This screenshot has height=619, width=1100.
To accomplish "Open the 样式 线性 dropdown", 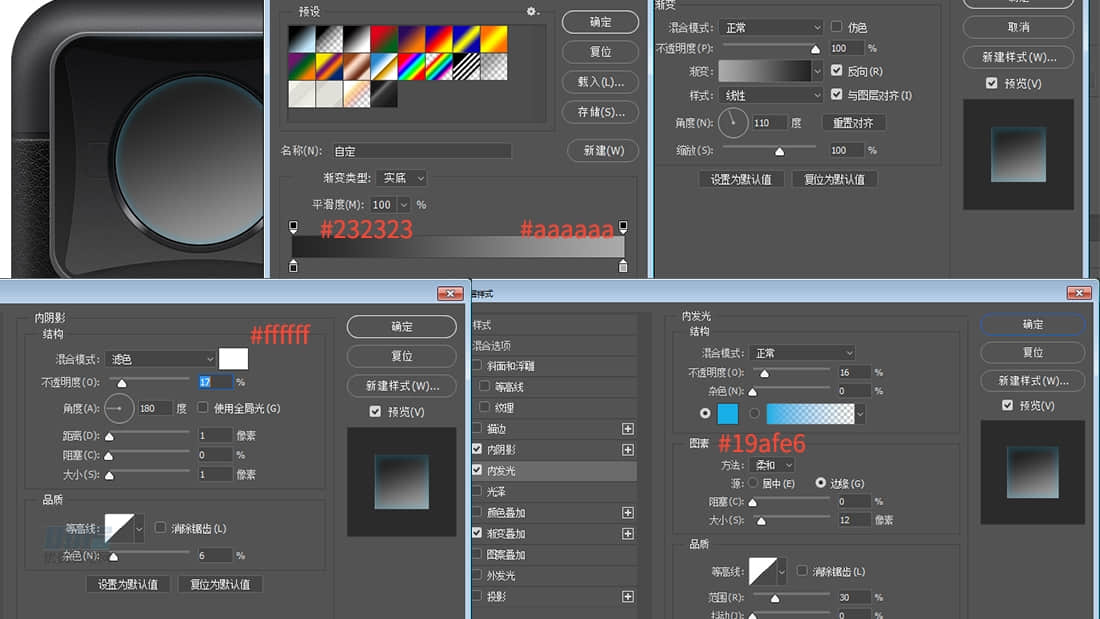I will point(770,95).
